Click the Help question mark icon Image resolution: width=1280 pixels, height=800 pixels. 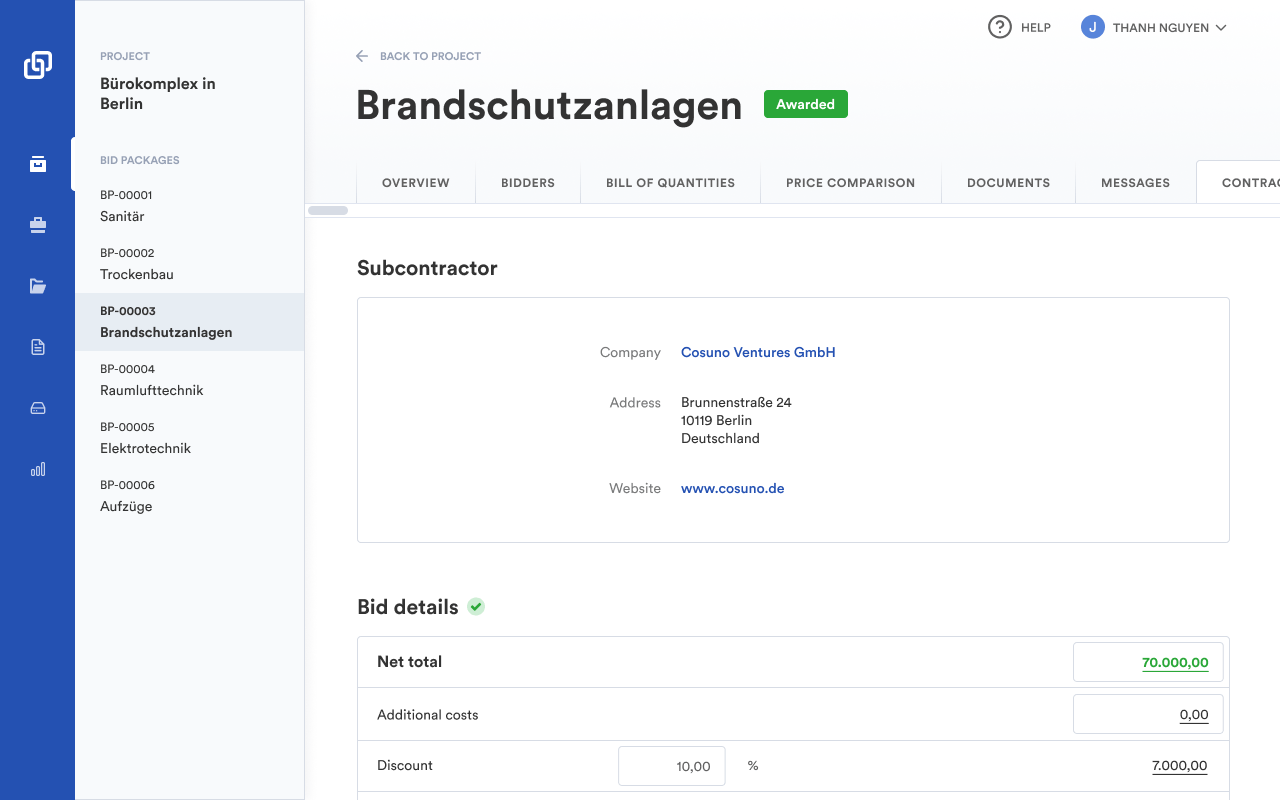999,28
